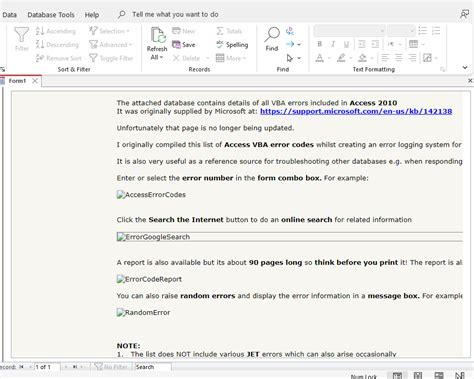This screenshot has width=474, height=379.
Task: Open the Delete dropdown arrow
Action: [x=208, y=58]
